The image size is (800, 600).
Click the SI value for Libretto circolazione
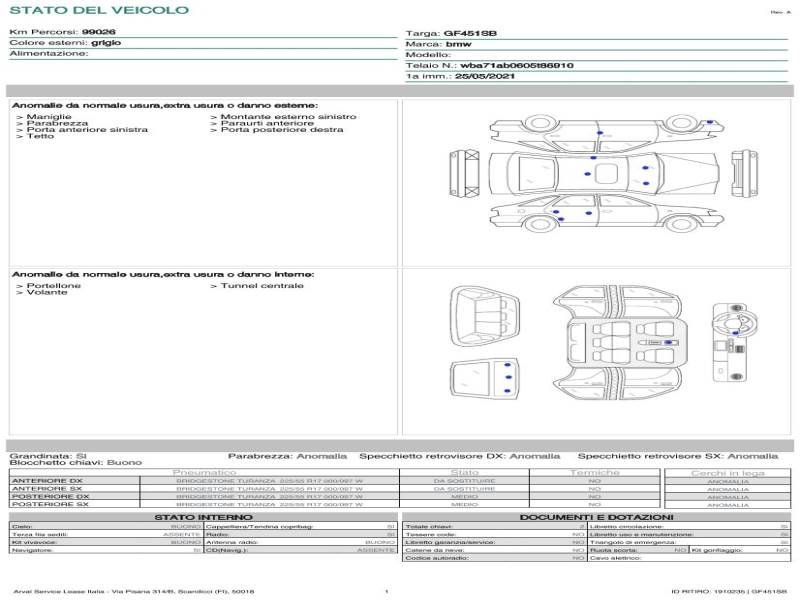tap(784, 525)
